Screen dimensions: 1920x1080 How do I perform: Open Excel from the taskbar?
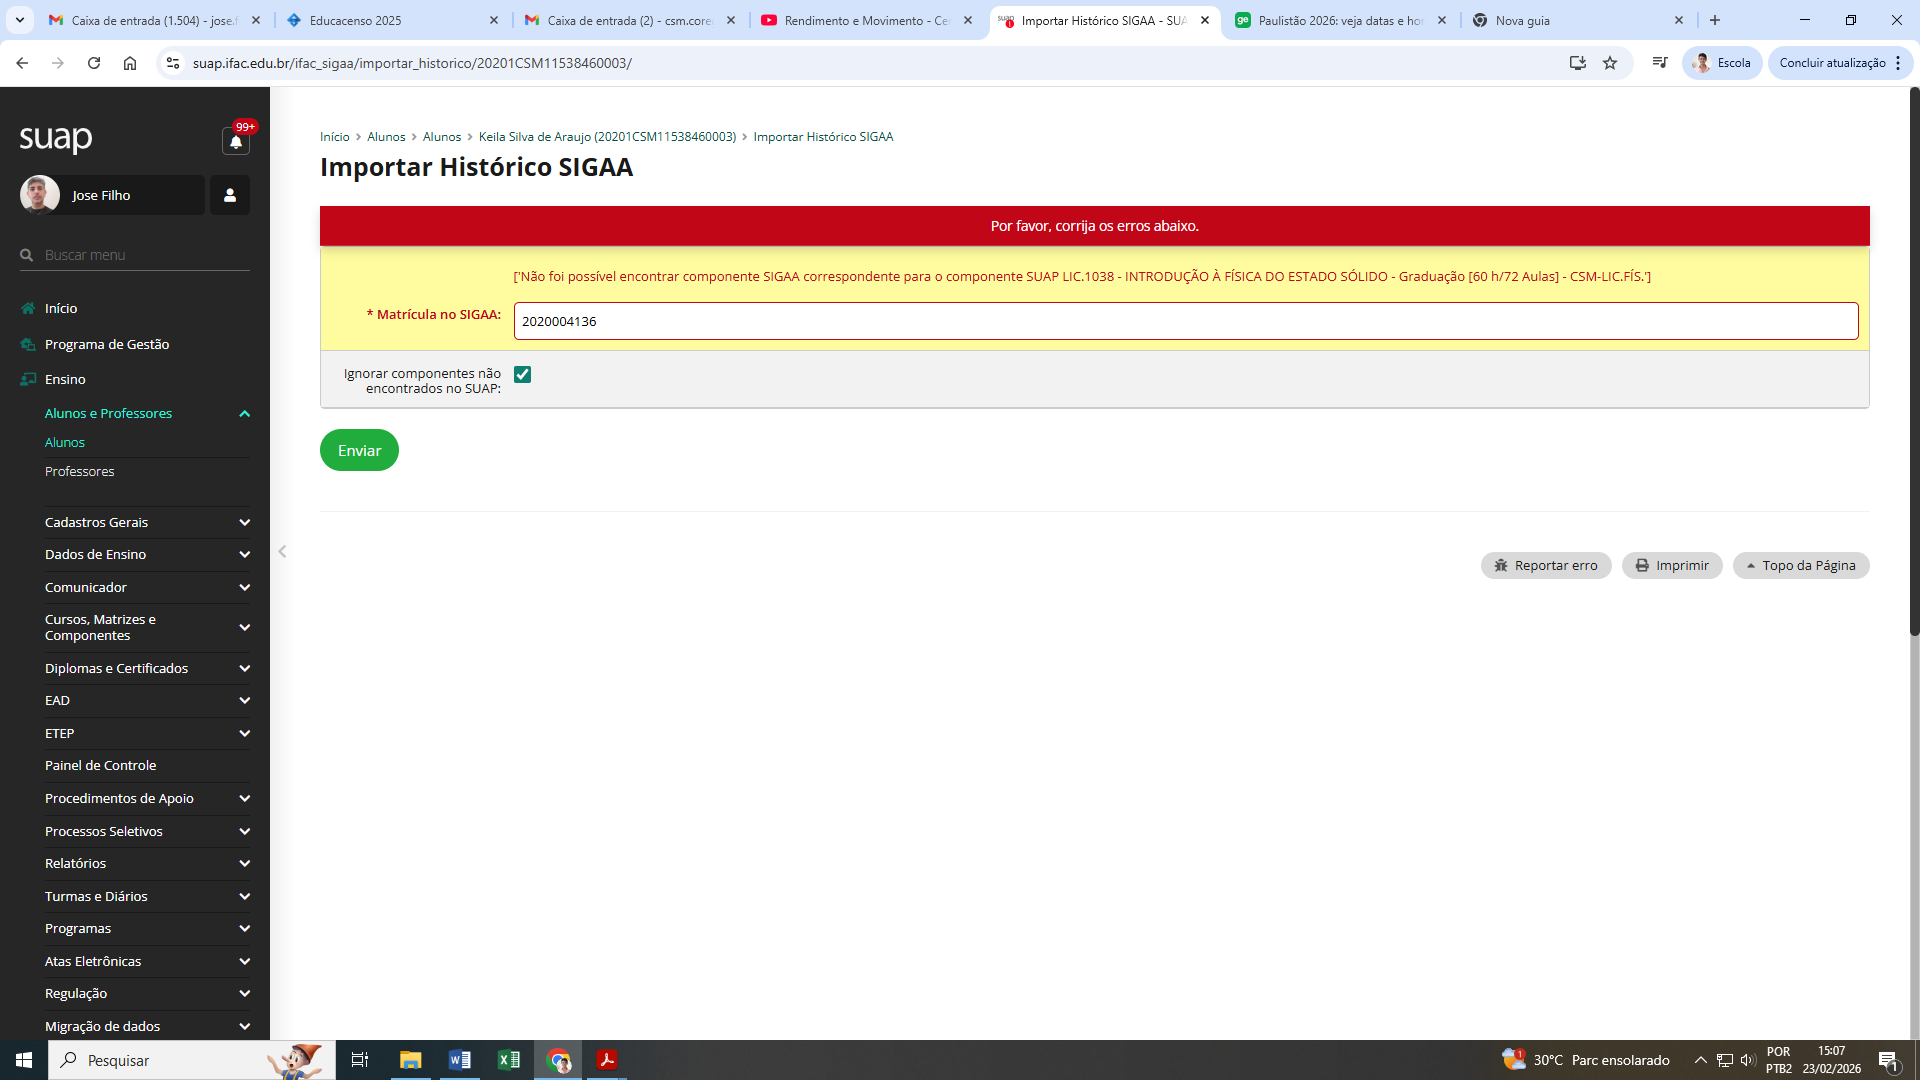pos(509,1060)
